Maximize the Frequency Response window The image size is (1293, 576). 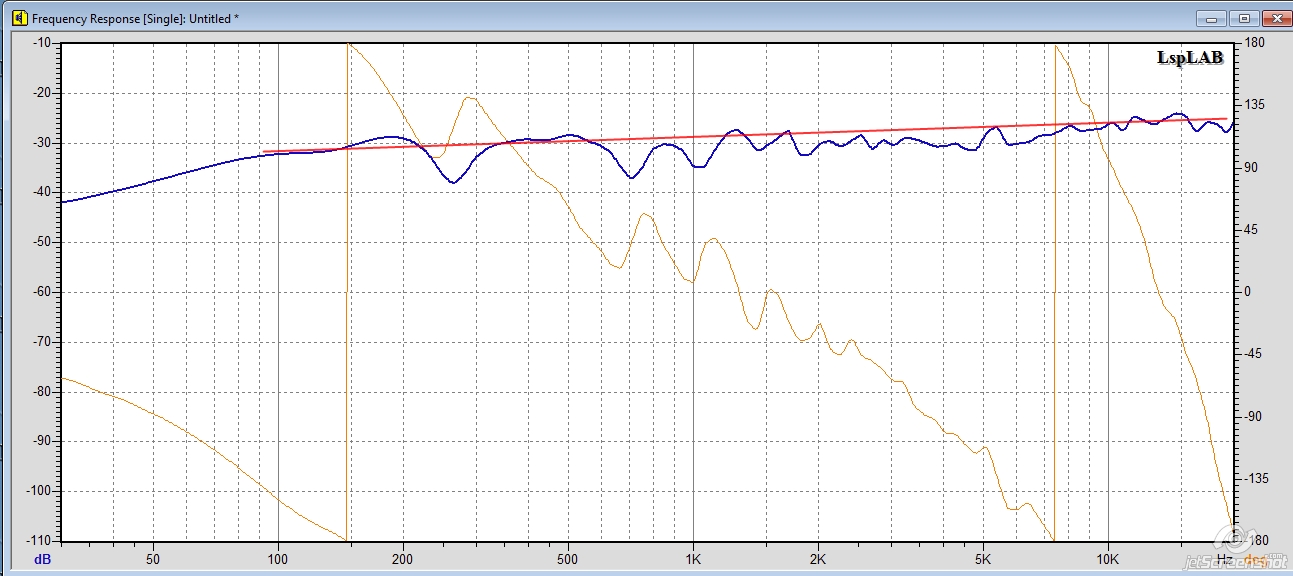point(1243,17)
